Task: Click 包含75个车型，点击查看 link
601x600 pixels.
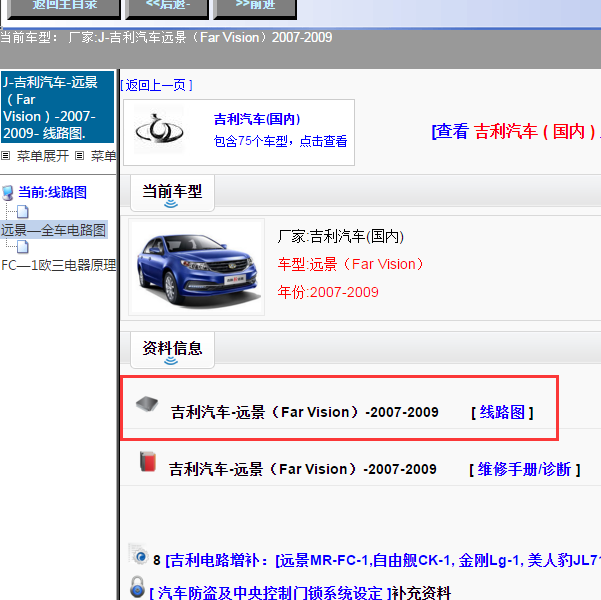Action: (280, 141)
